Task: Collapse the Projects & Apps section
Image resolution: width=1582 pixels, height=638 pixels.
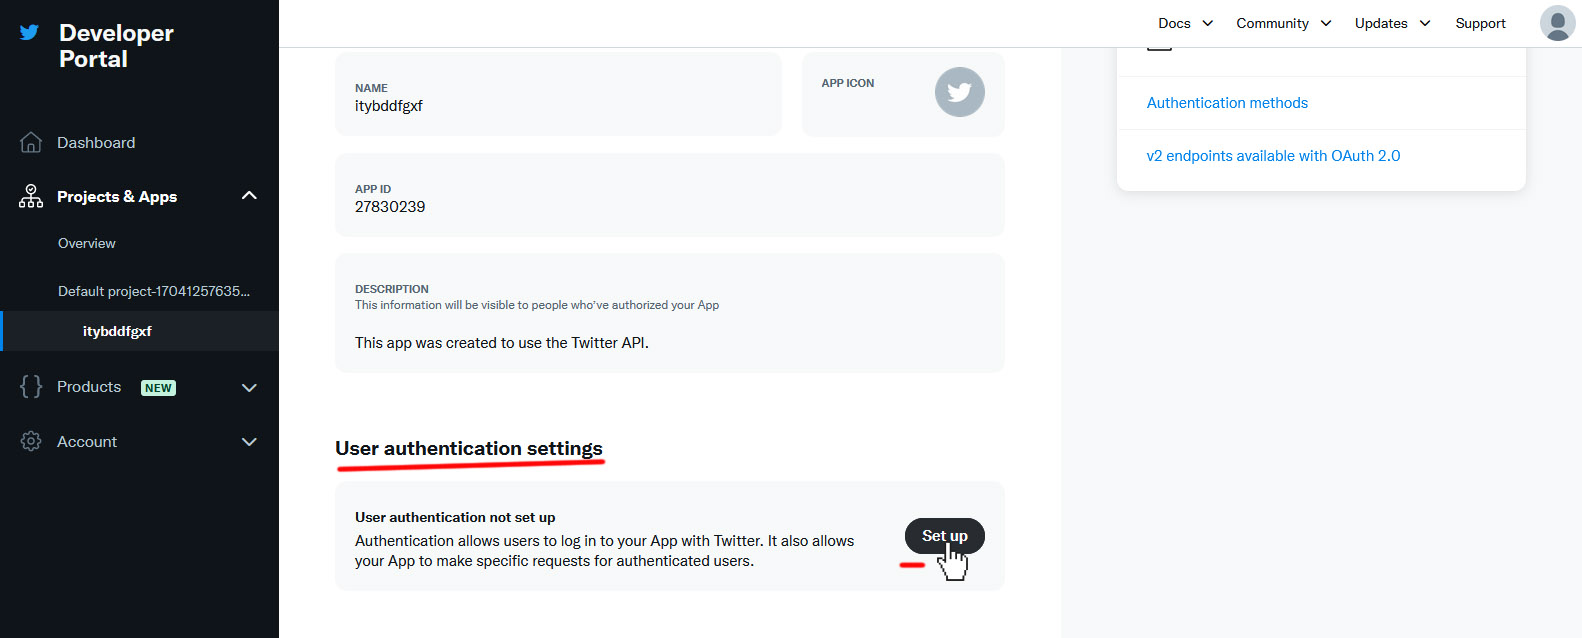Action: [249, 196]
